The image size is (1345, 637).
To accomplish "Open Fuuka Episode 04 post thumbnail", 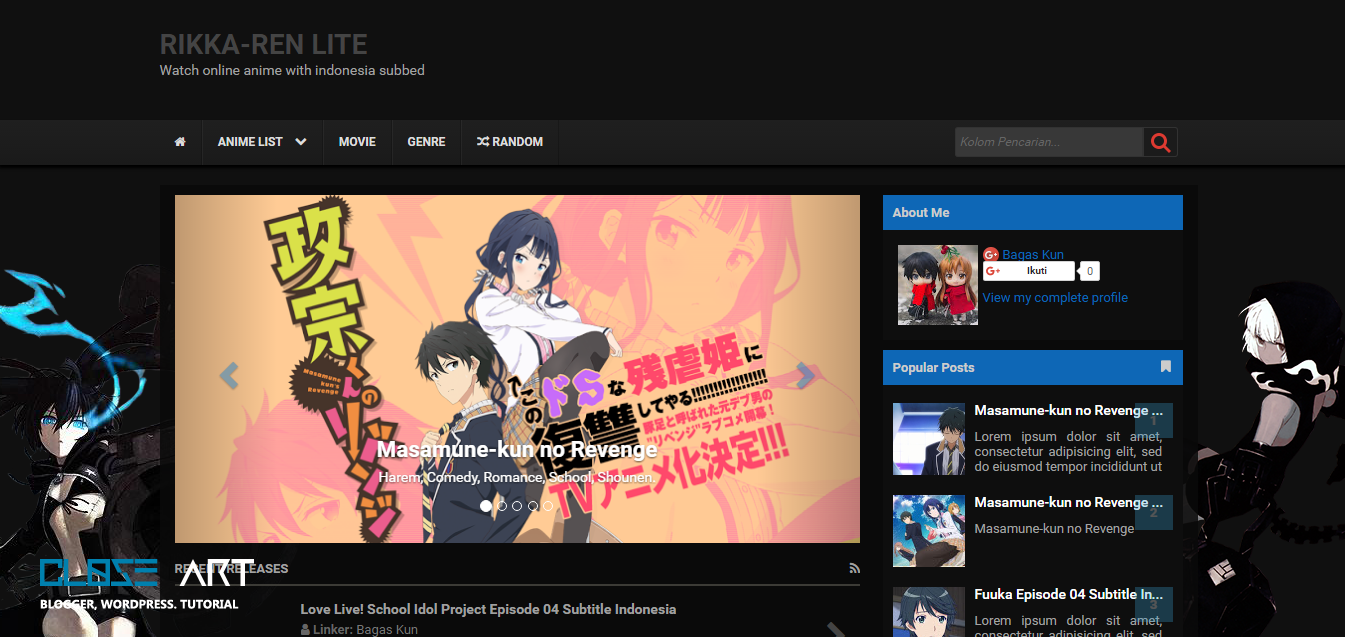I will click(x=929, y=612).
